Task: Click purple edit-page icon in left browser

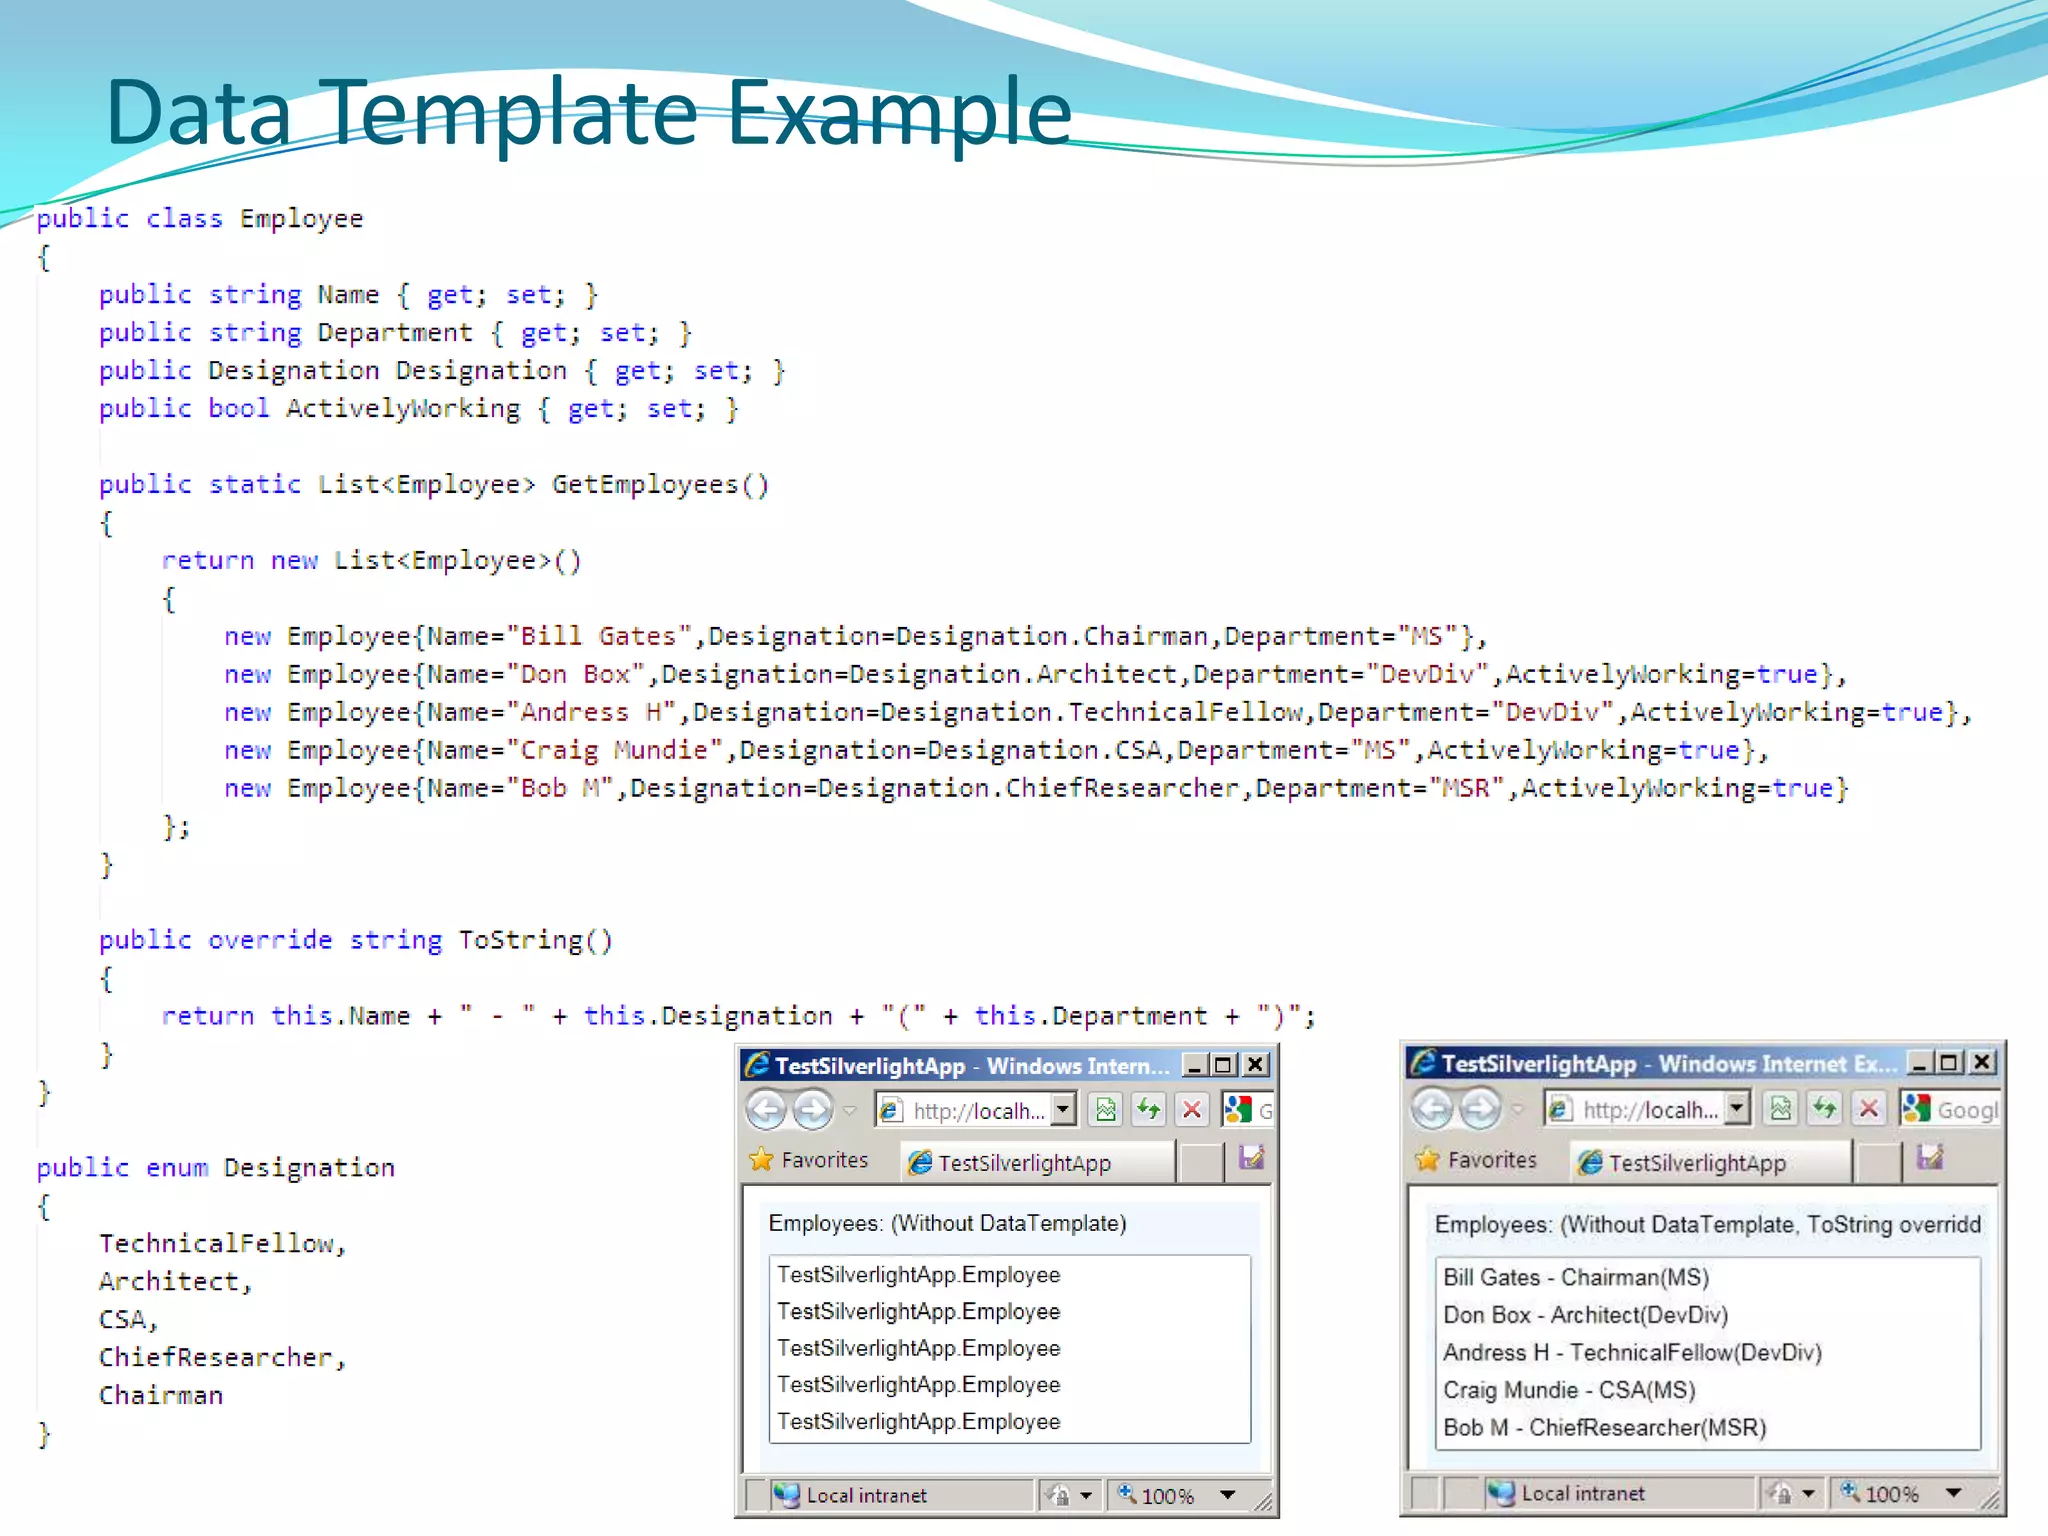Action: [x=1251, y=1159]
